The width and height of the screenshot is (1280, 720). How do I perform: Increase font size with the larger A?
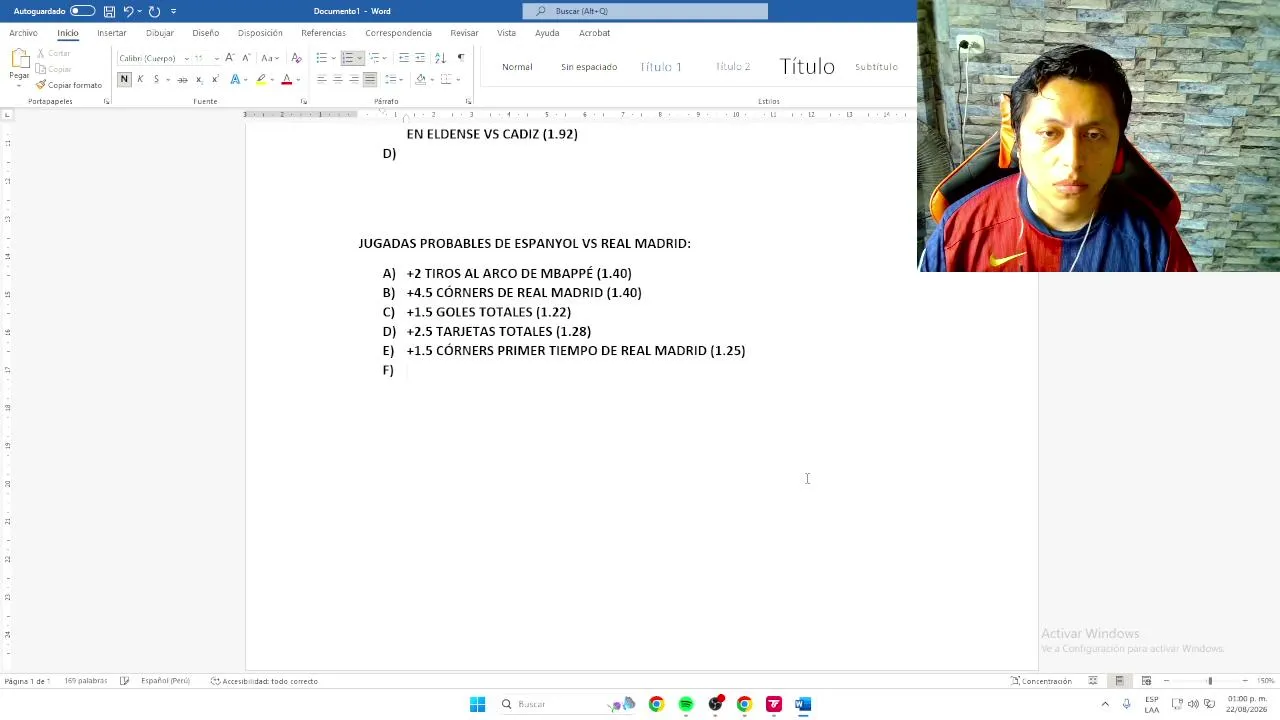tap(229, 58)
